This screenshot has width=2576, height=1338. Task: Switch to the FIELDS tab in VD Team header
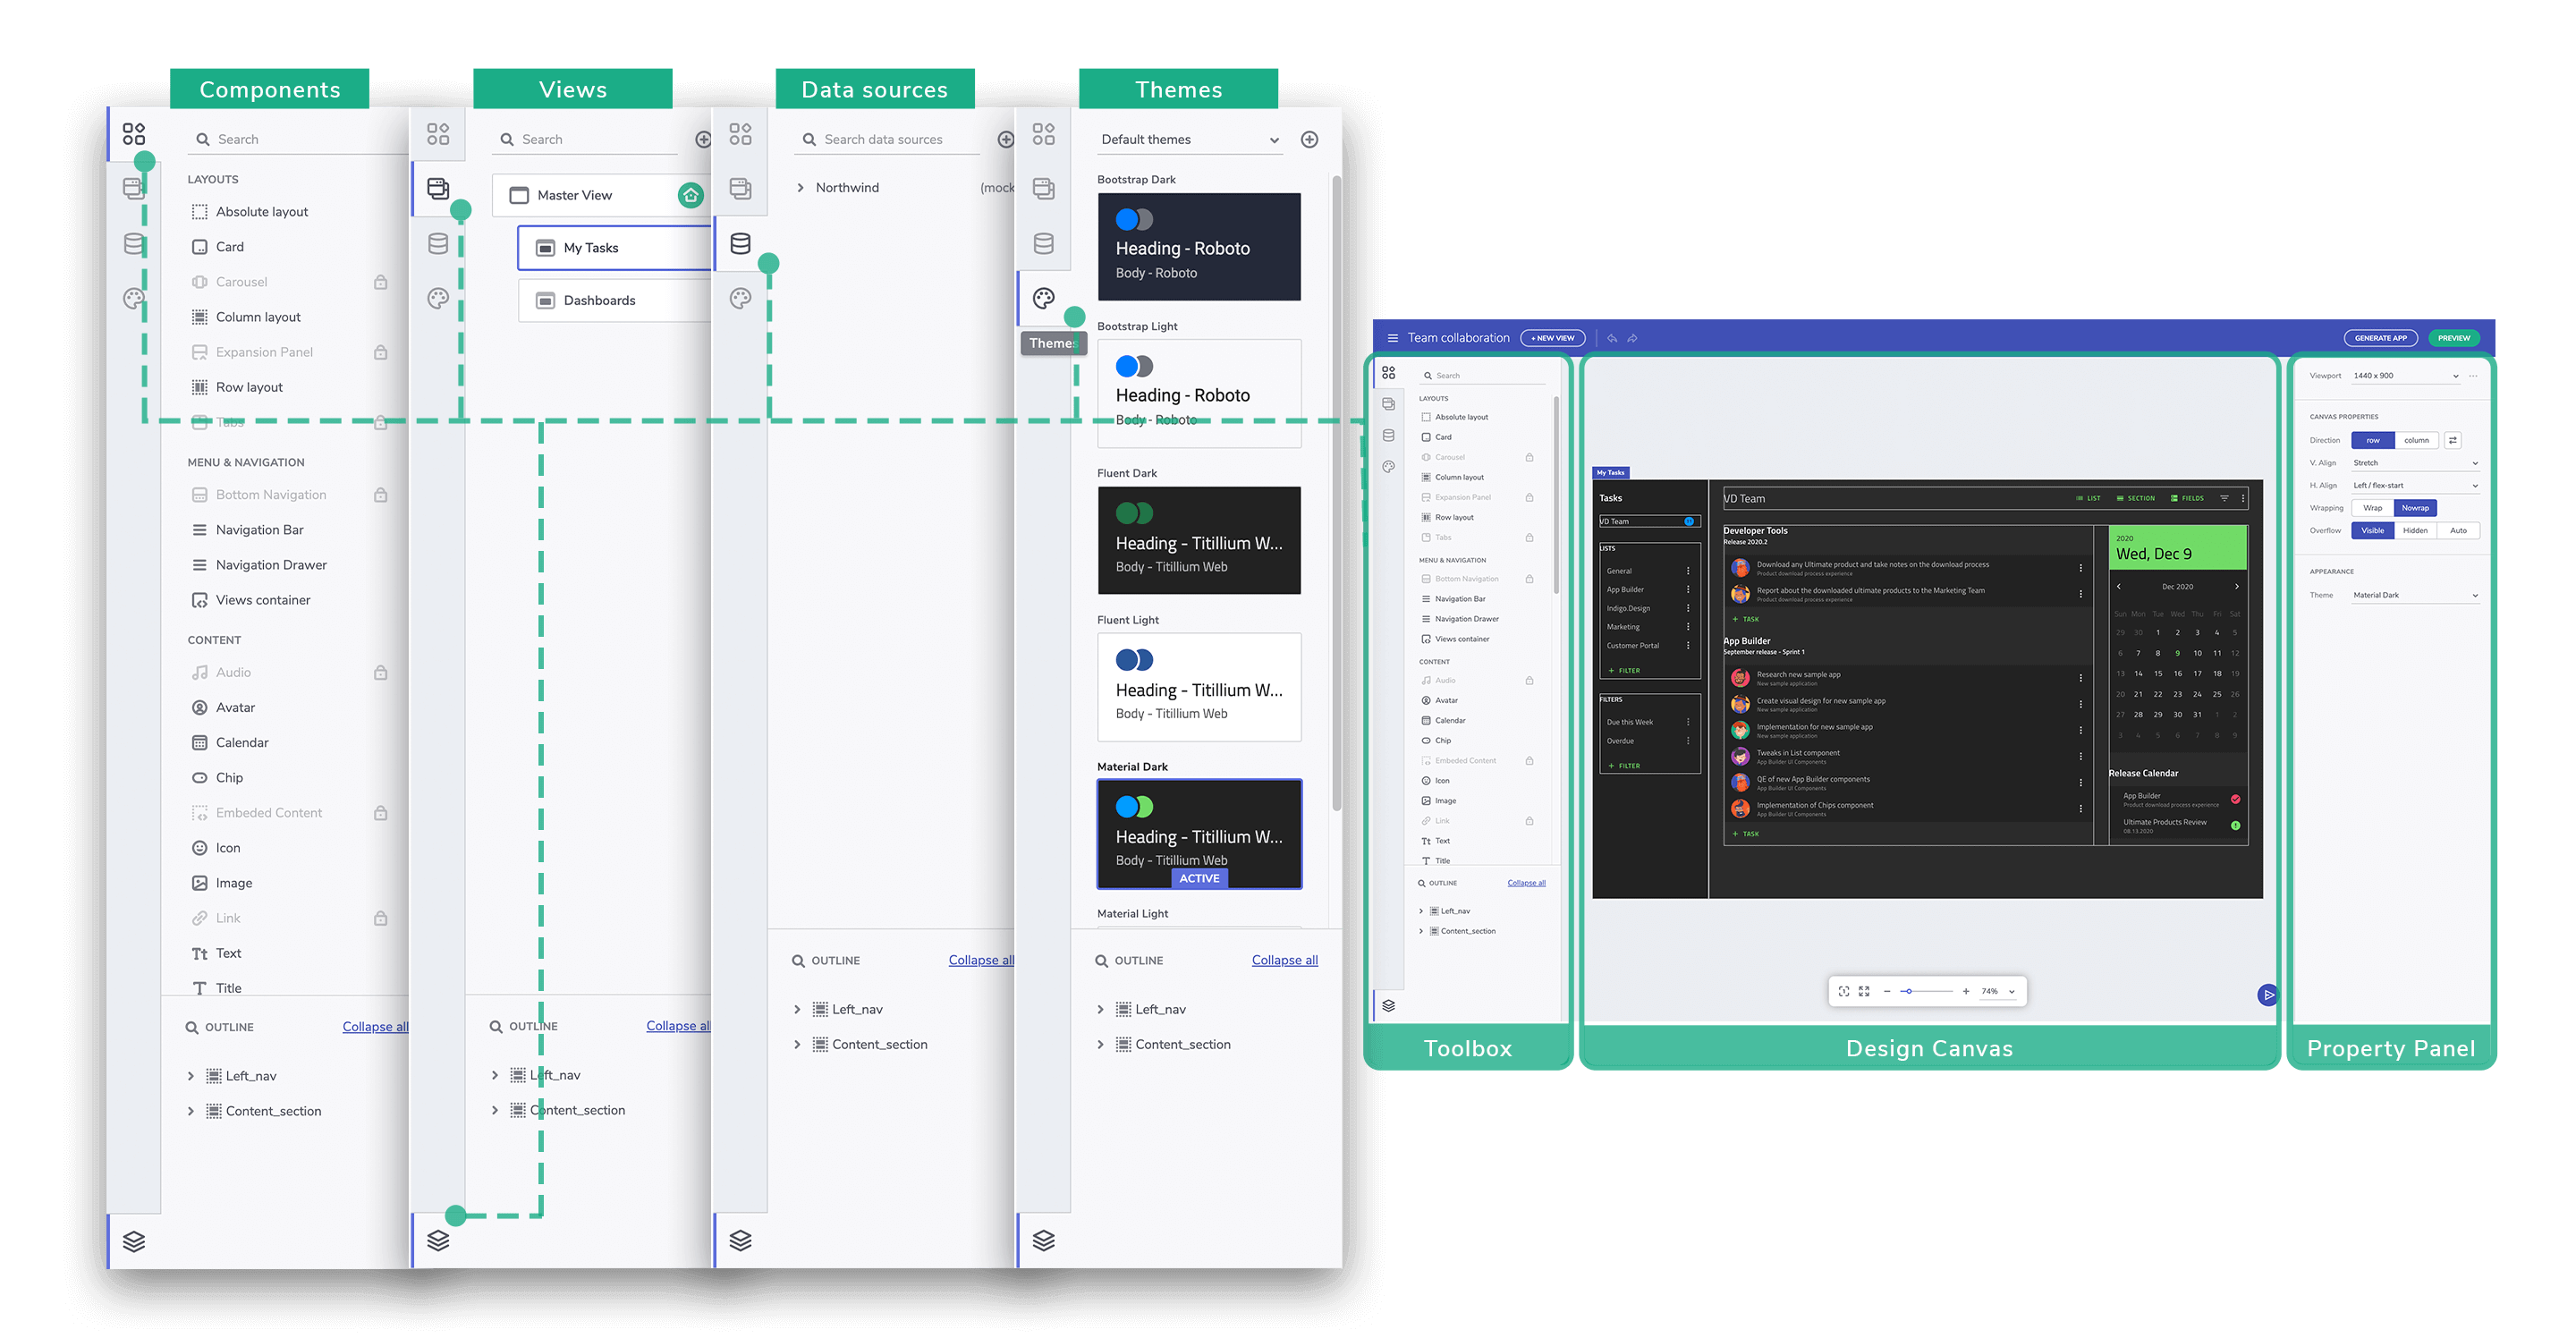2188,497
